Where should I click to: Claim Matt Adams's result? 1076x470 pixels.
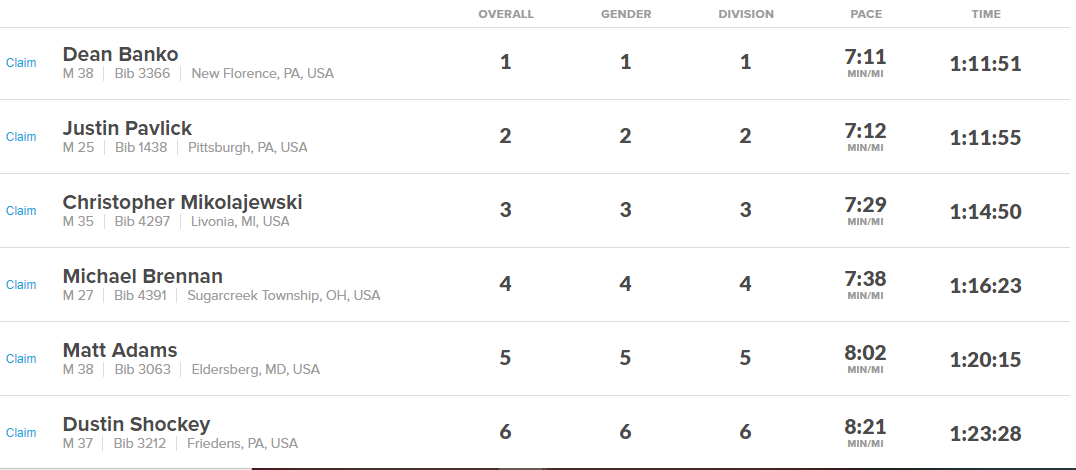21,359
